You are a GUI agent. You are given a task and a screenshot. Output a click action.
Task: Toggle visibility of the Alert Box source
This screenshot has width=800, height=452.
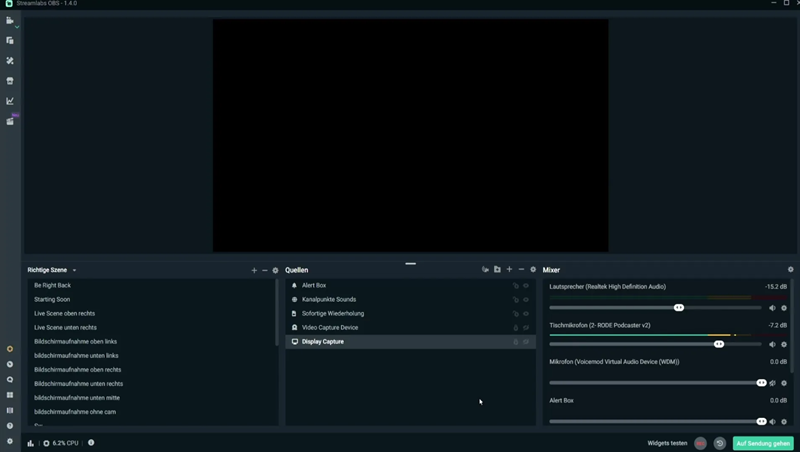point(526,286)
